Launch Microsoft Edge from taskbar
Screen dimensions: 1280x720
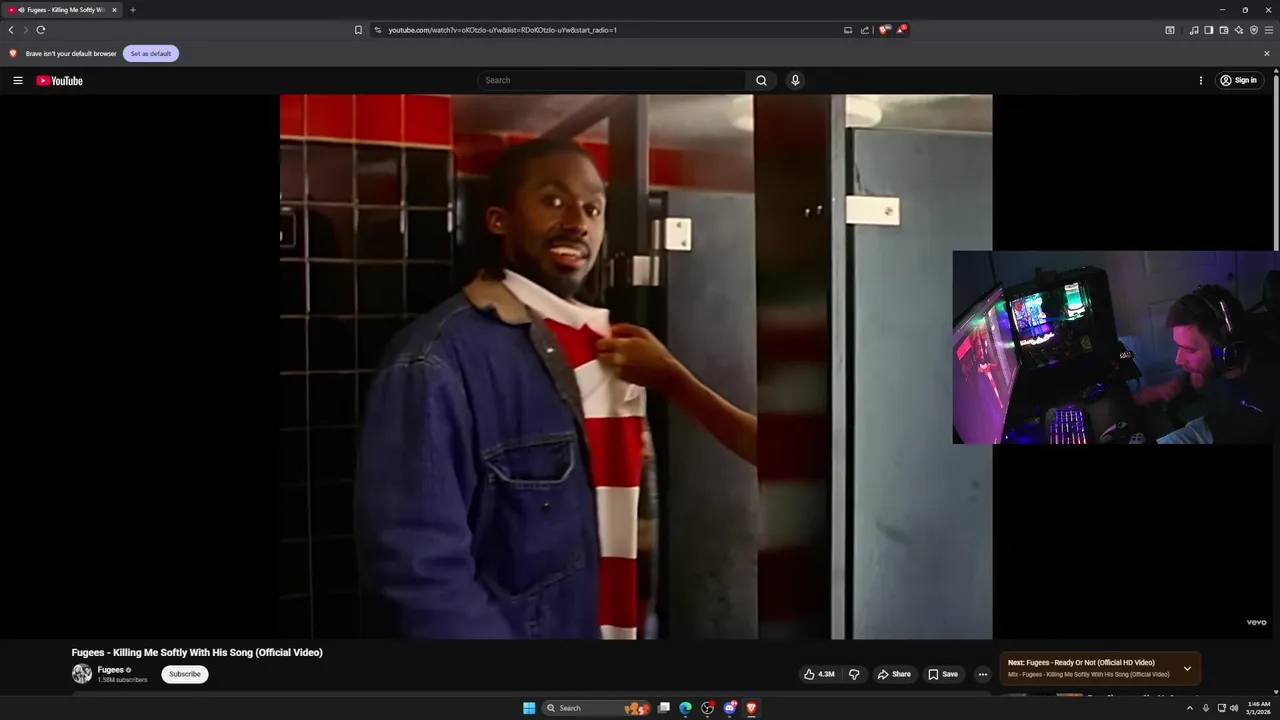[x=685, y=708]
